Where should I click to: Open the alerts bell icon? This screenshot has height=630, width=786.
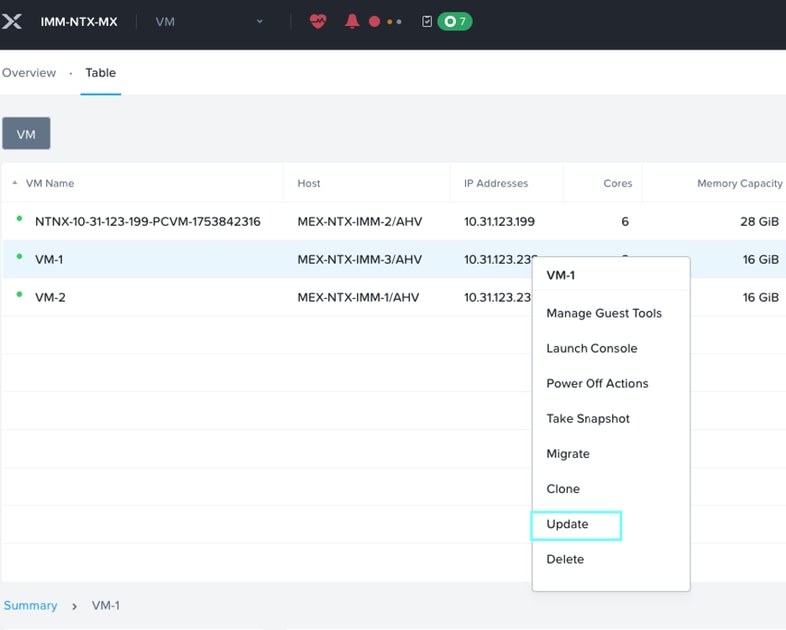(352, 22)
